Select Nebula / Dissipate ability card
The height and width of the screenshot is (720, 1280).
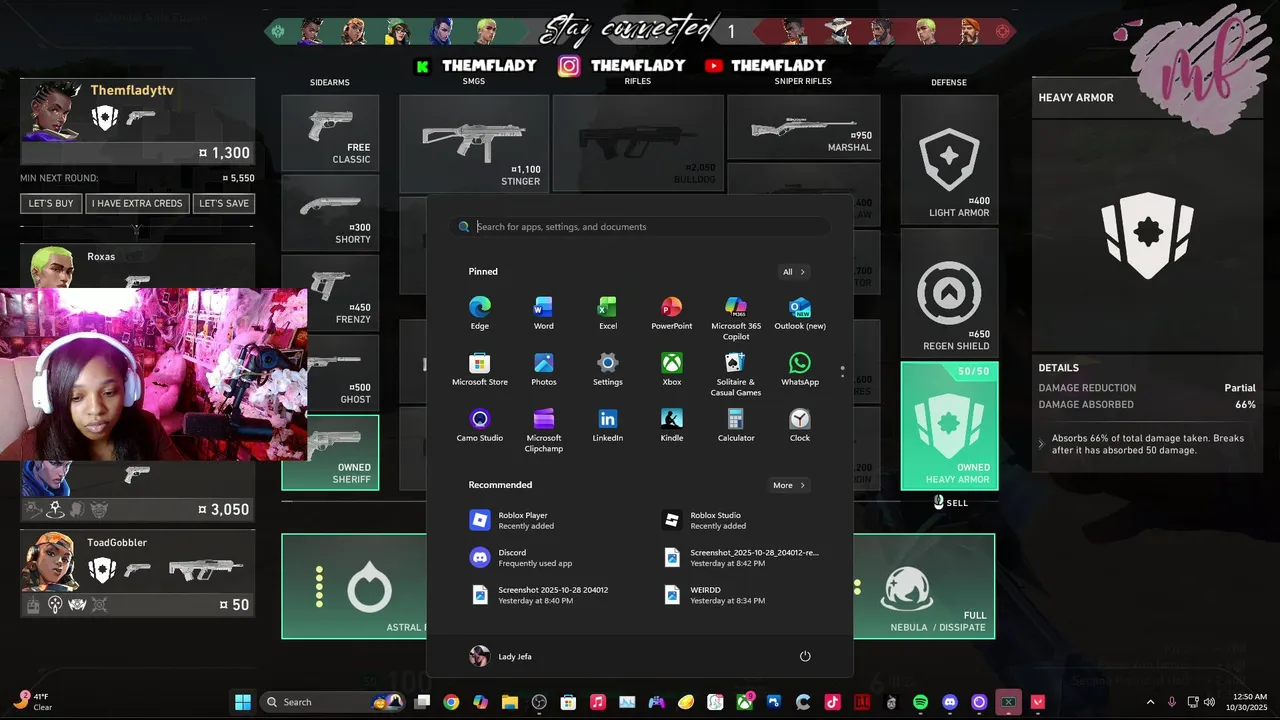(924, 586)
